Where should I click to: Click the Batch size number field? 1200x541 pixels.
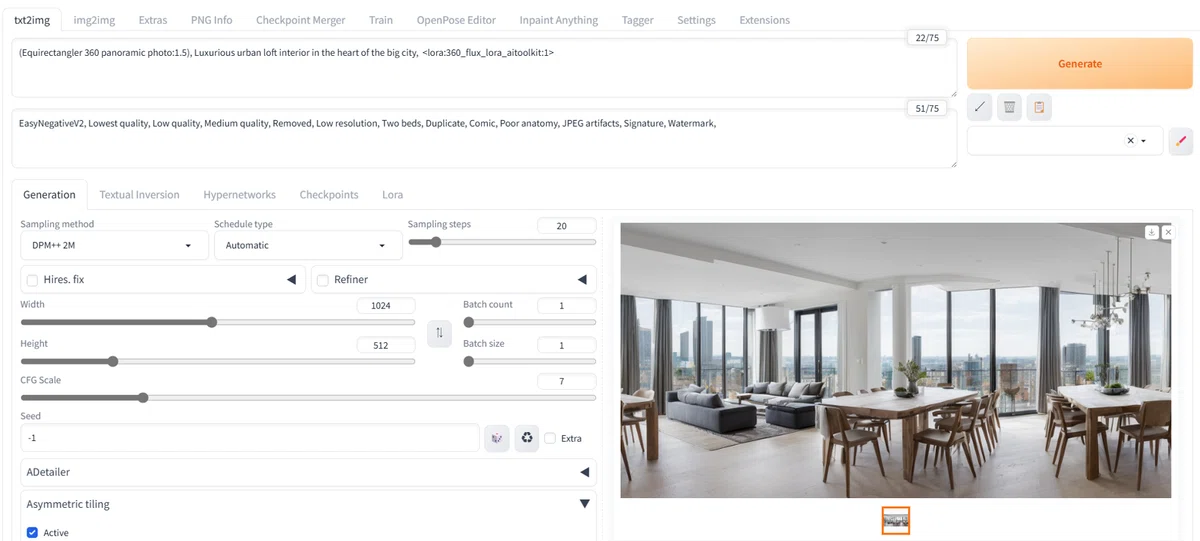(567, 345)
